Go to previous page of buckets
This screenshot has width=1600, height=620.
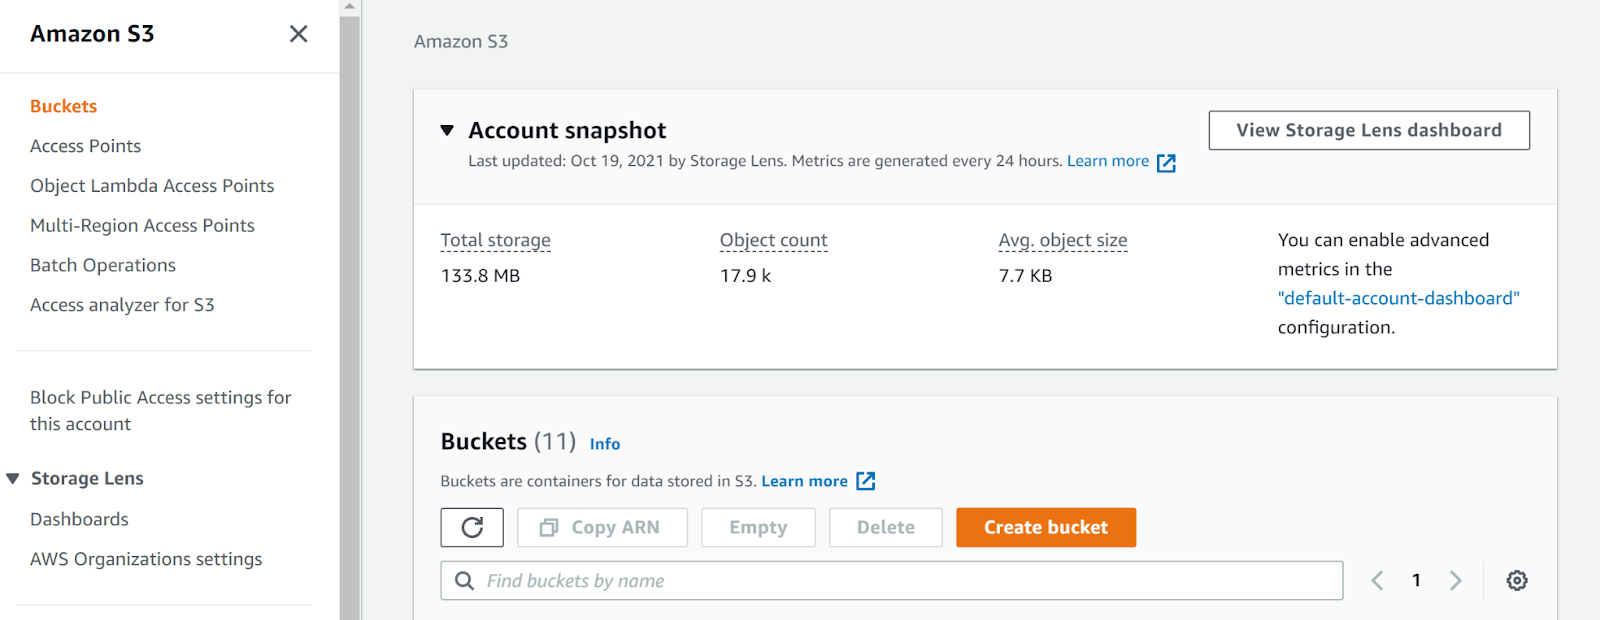[x=1377, y=580]
